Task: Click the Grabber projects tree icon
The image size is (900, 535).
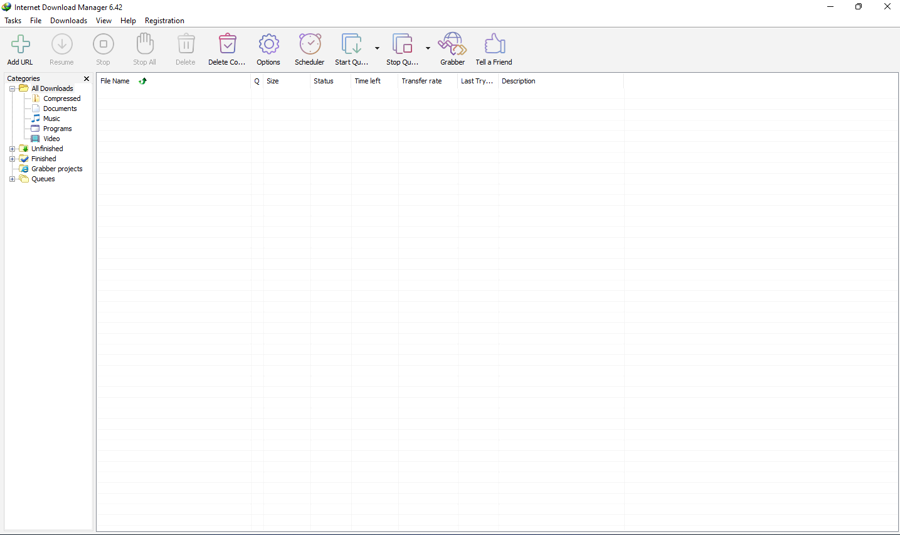Action: click(24, 169)
